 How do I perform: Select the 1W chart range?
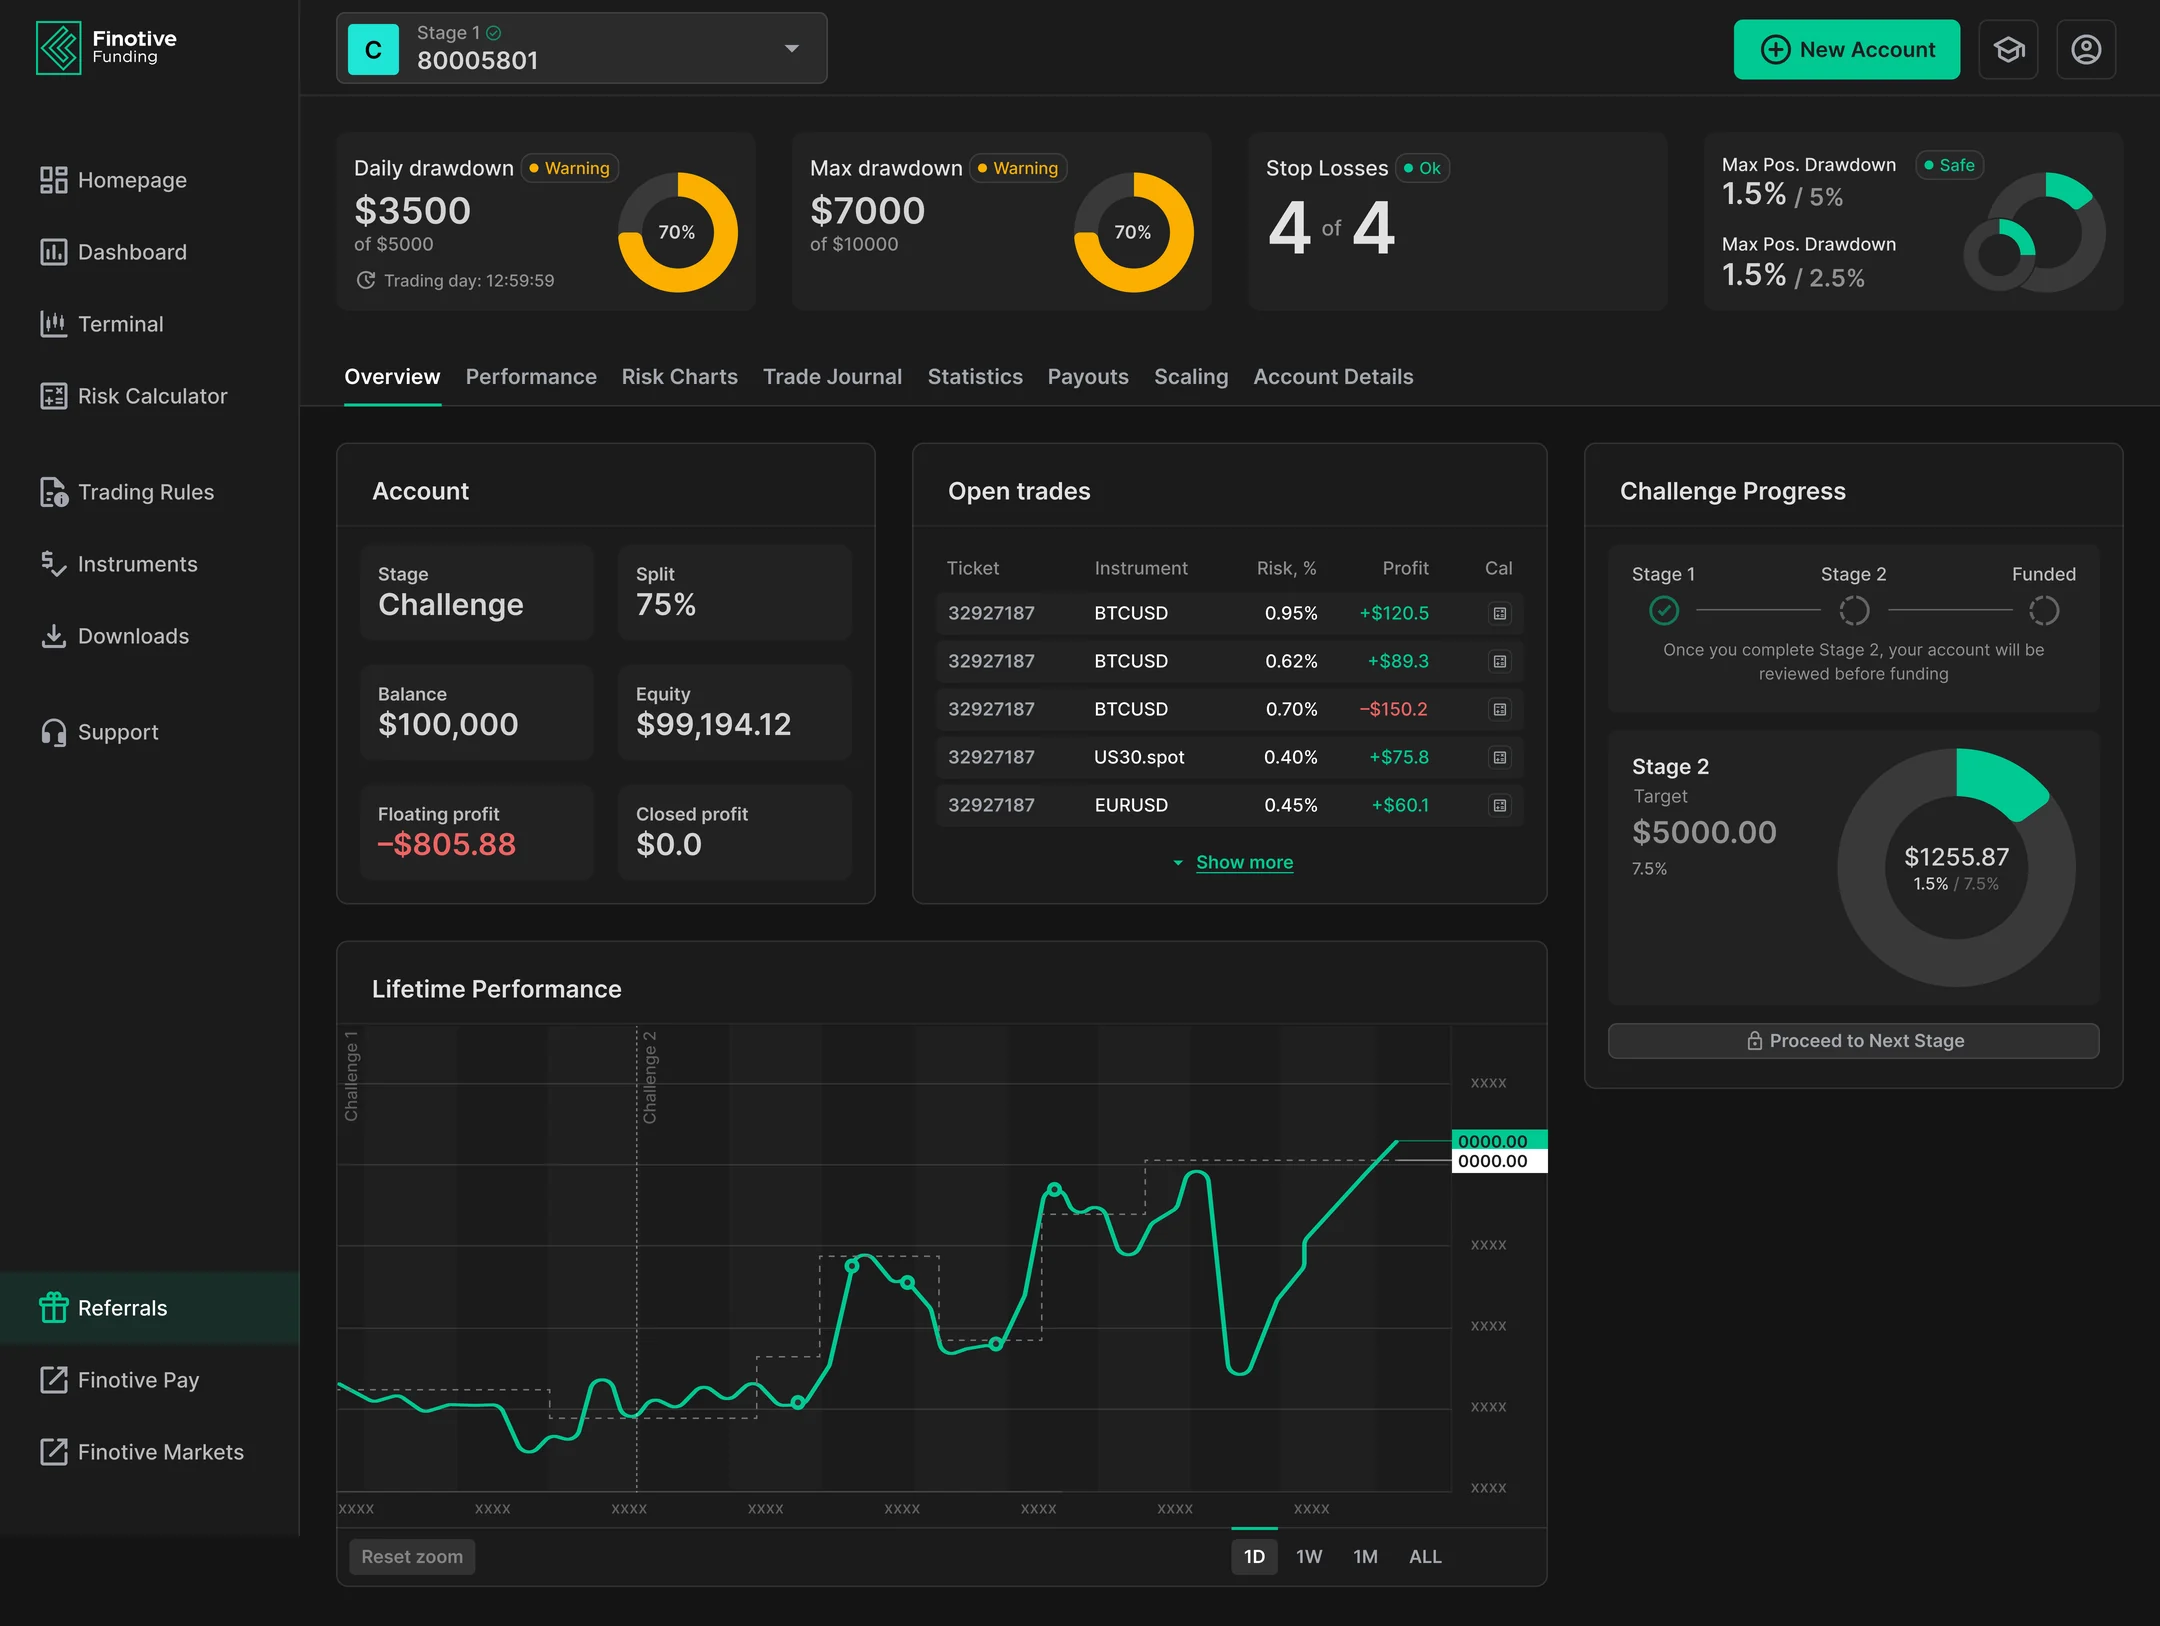click(1309, 1557)
